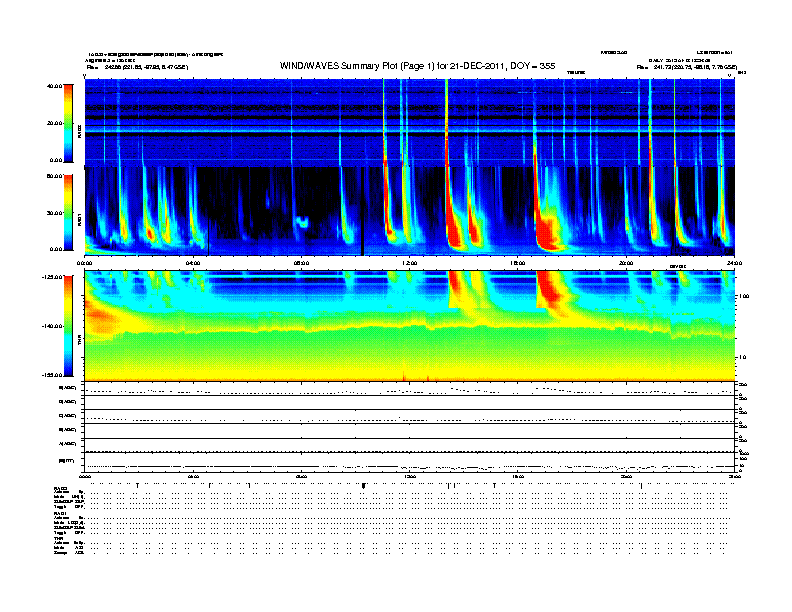Click 00:00 tick label under RAD1 spectrogram
This screenshot has height=612, width=792.
(x=84, y=263)
